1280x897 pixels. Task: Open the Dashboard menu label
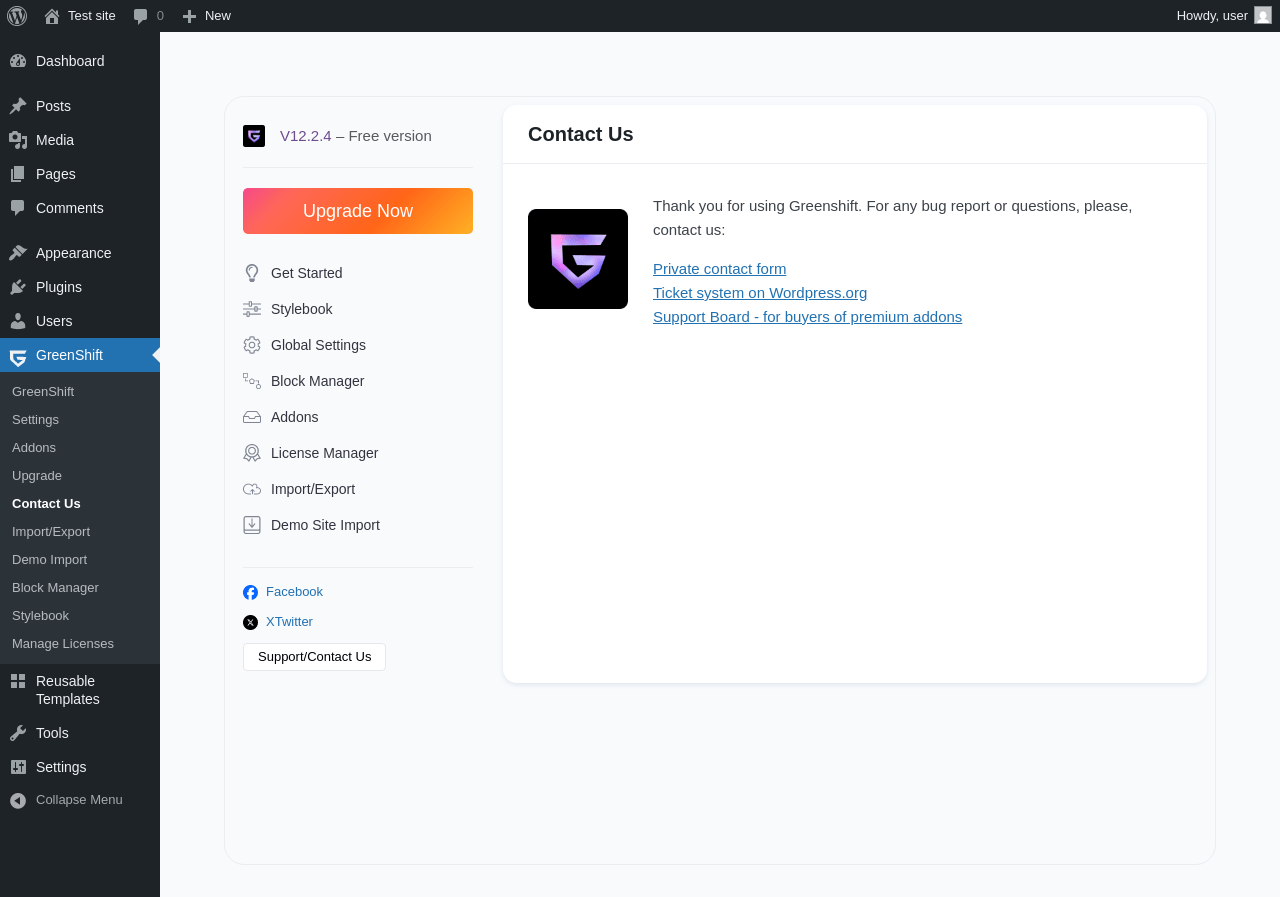[x=70, y=61]
